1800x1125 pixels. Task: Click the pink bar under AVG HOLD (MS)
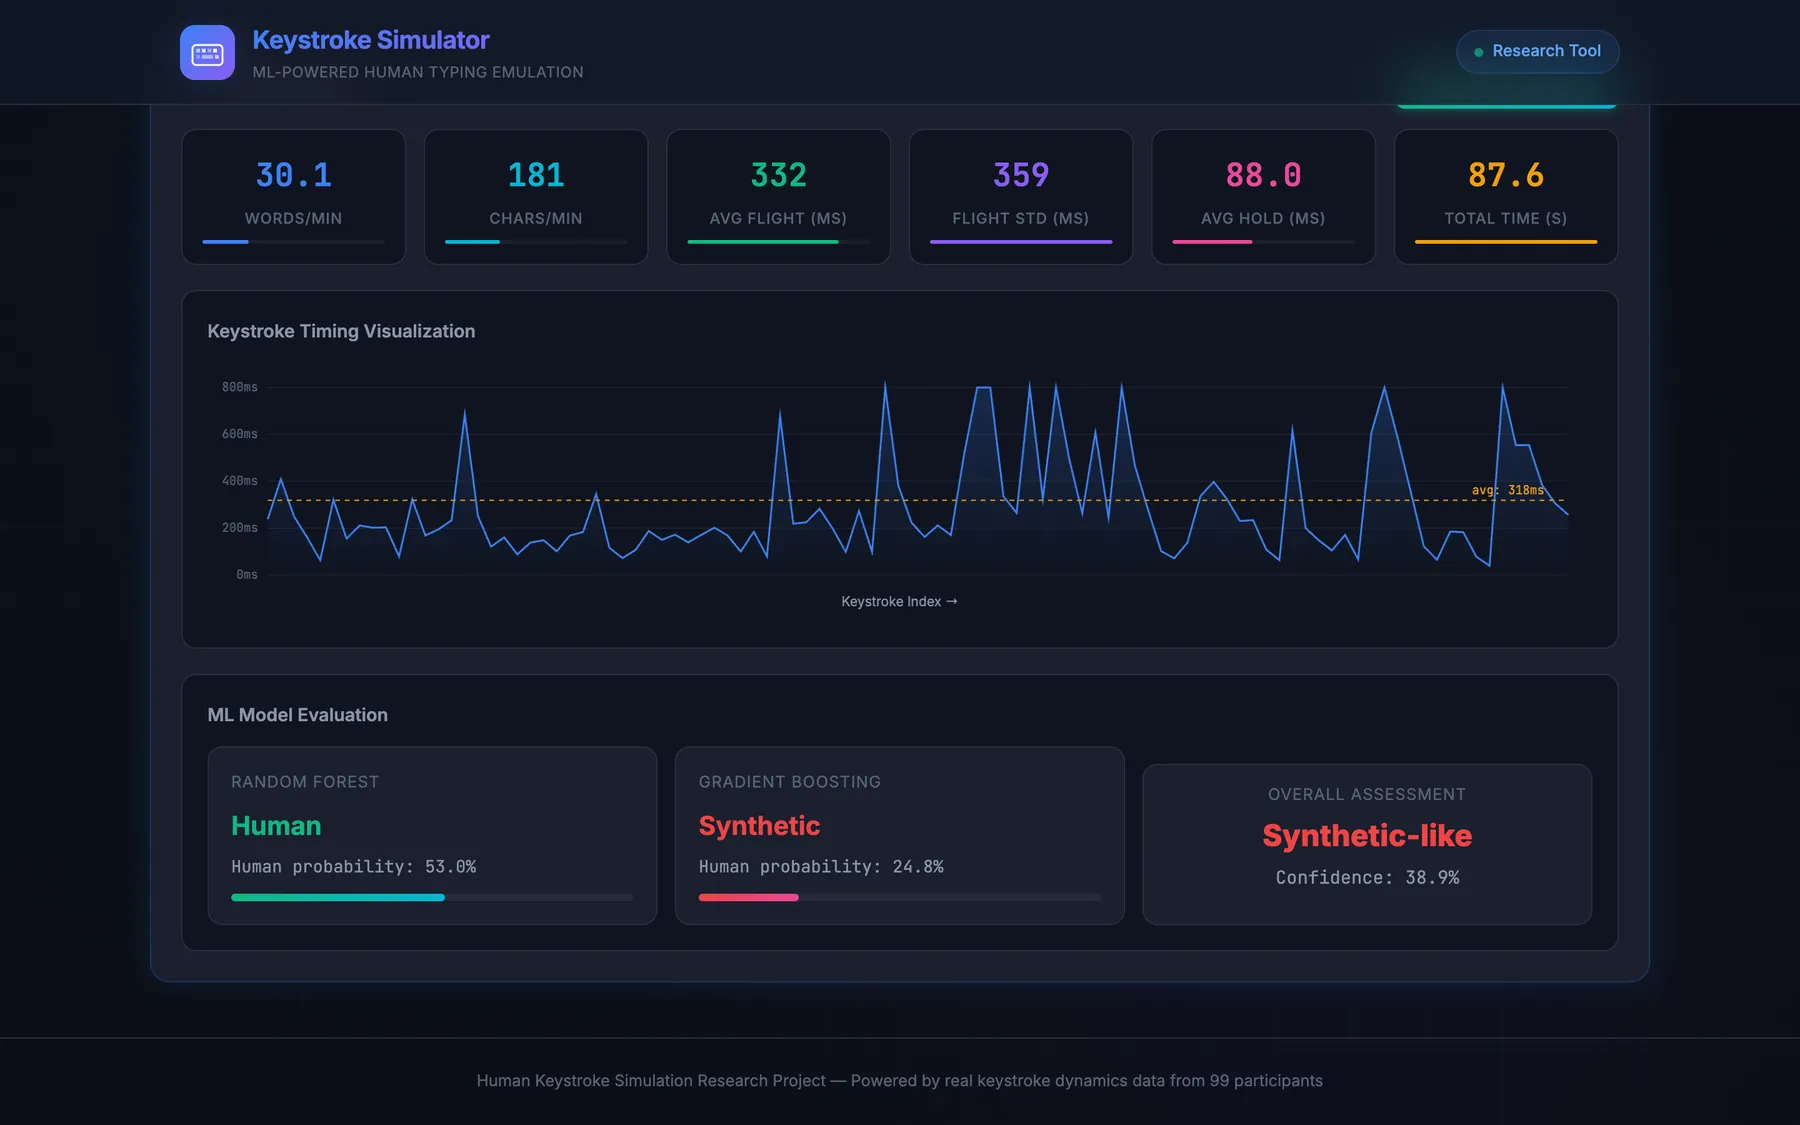click(x=1212, y=242)
